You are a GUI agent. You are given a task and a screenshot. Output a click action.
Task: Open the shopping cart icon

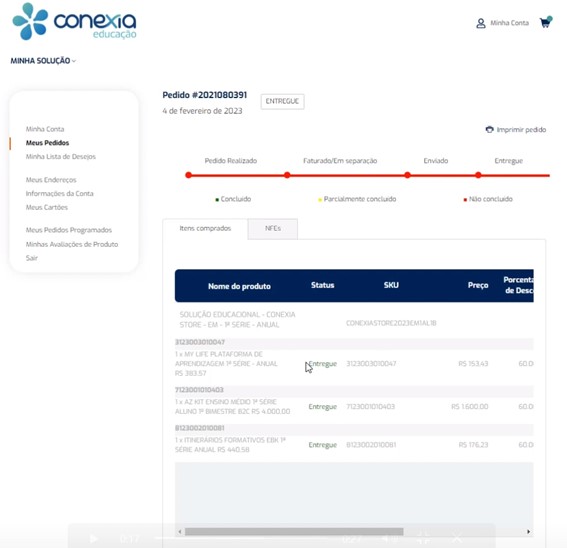[546, 22]
